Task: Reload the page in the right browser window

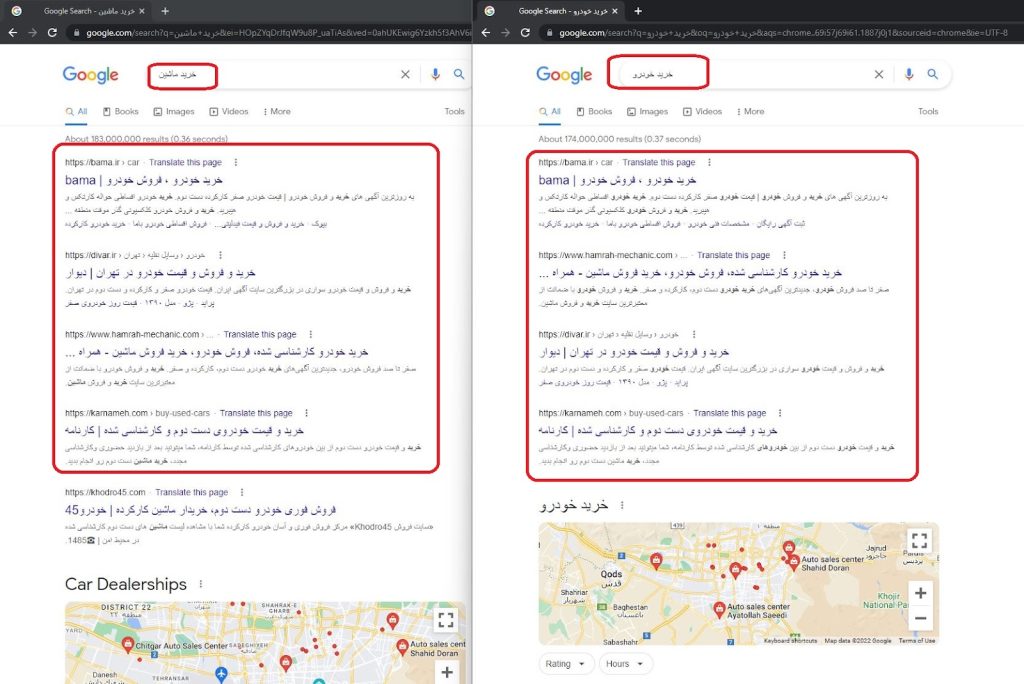Action: (x=525, y=33)
